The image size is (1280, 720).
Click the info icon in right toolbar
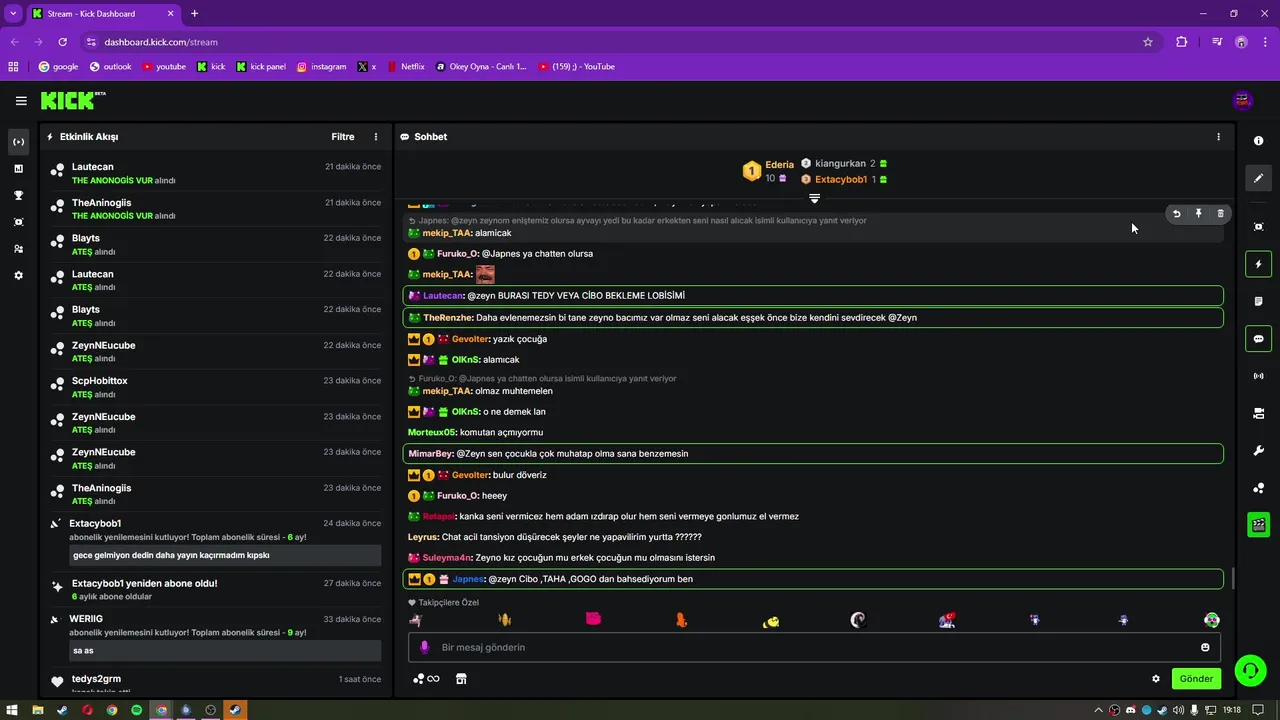1258,141
